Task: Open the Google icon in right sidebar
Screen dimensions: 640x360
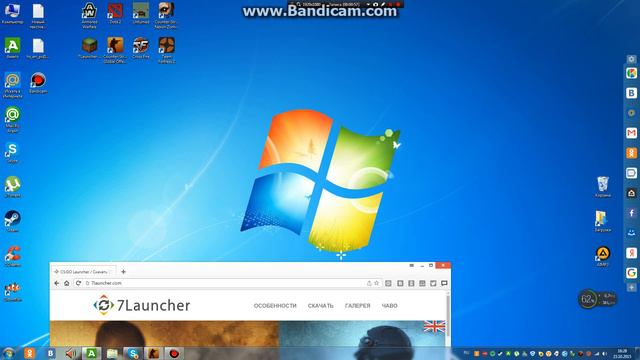Action: (631, 273)
